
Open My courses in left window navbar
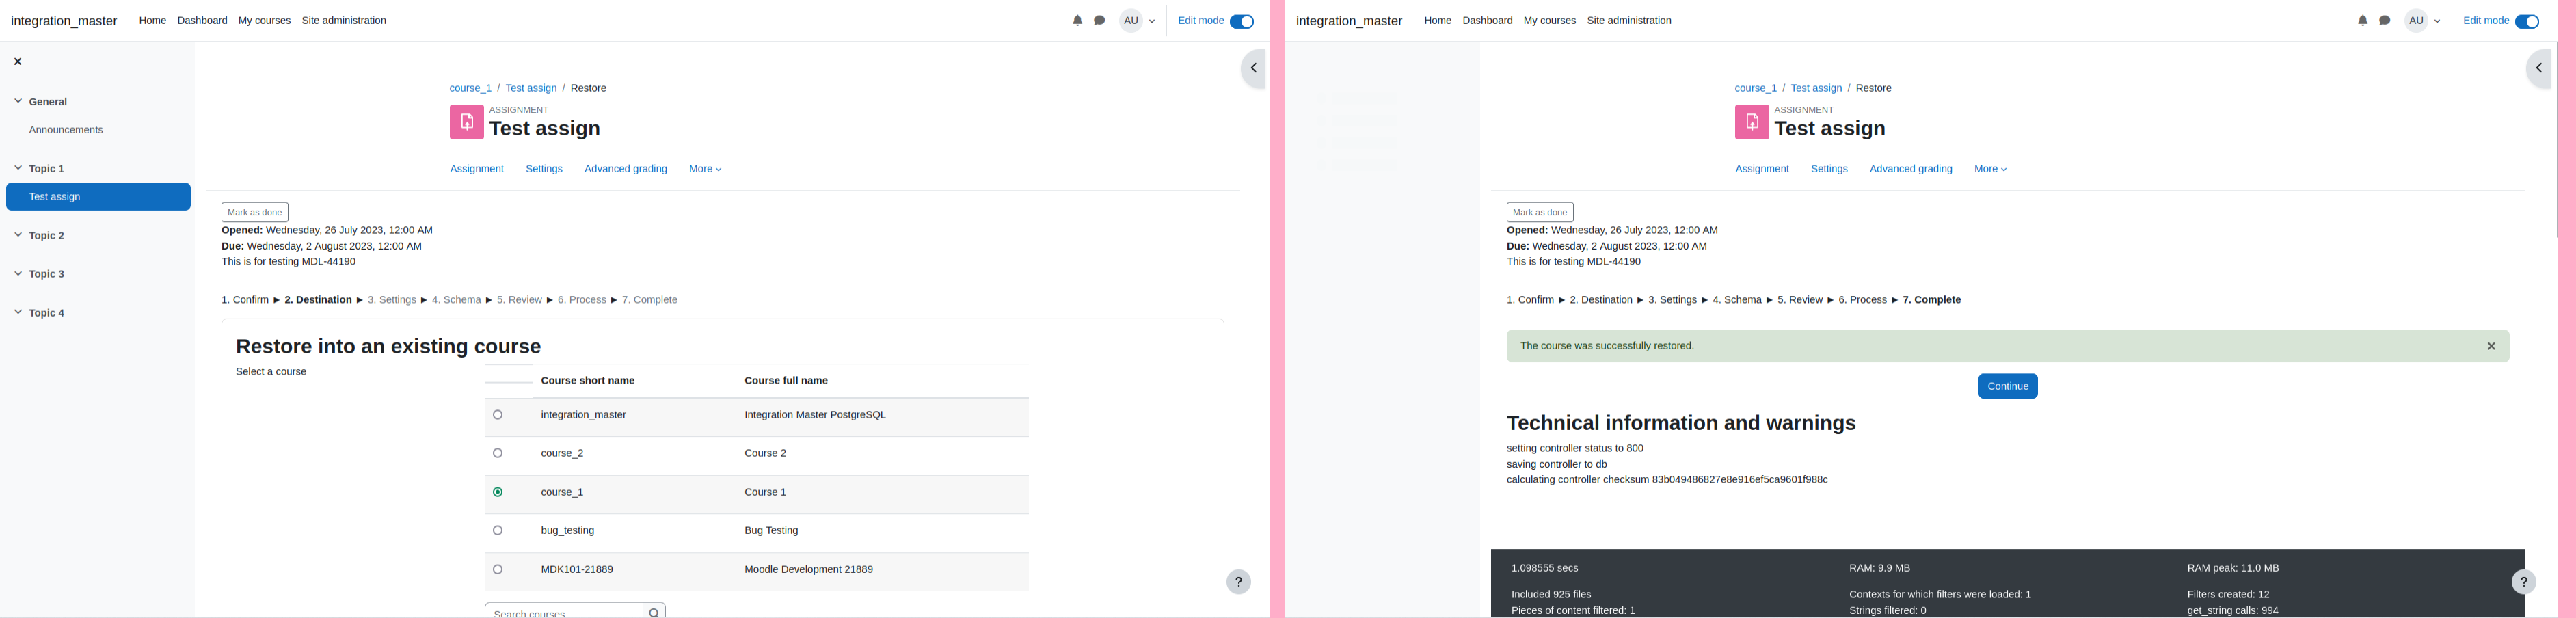pyautogui.click(x=264, y=21)
